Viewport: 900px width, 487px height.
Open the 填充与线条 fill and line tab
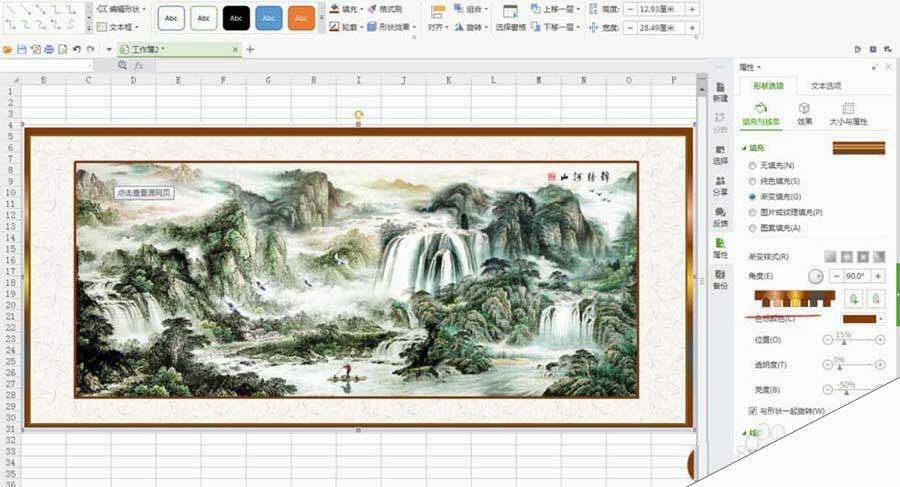point(761,115)
